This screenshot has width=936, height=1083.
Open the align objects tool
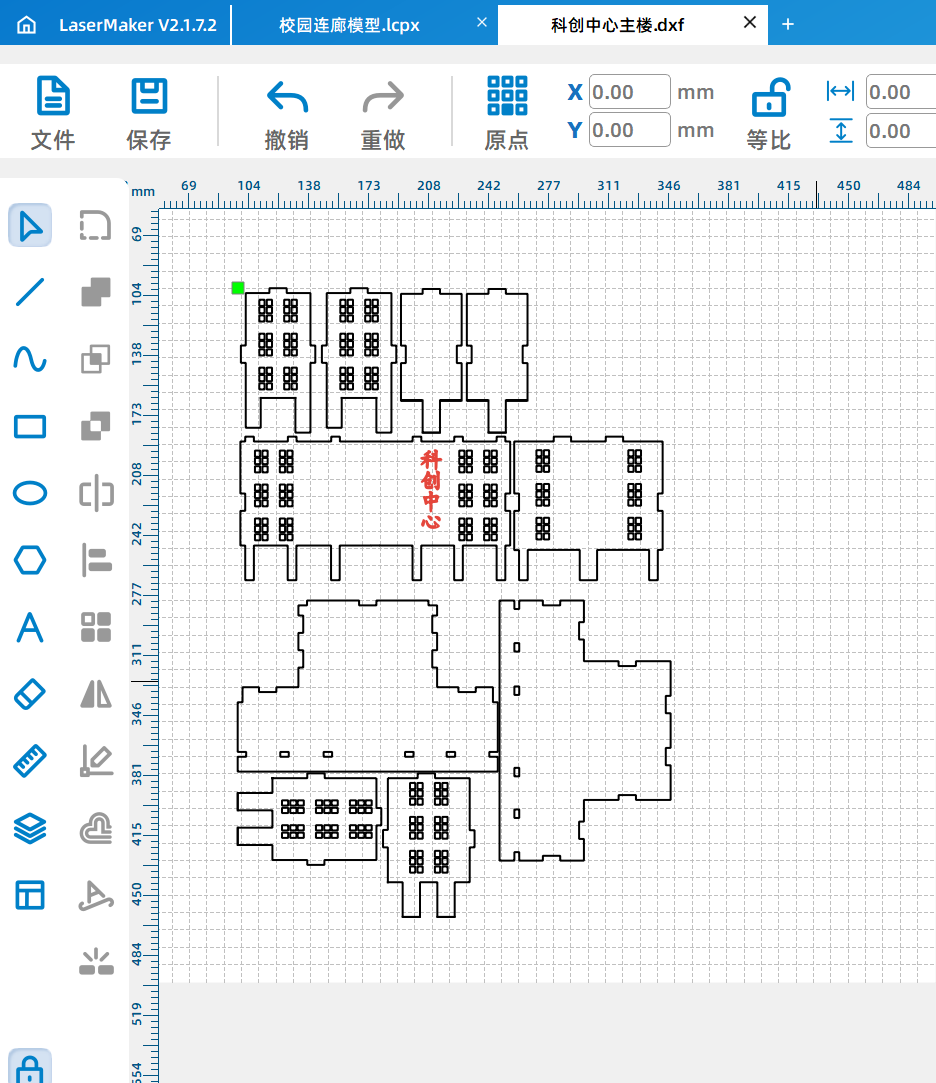point(96,560)
